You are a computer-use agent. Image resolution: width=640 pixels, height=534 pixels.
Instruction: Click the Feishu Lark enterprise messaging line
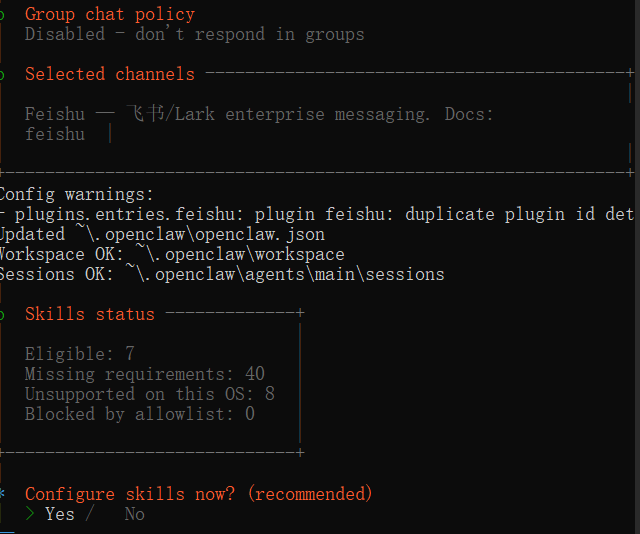click(259, 114)
